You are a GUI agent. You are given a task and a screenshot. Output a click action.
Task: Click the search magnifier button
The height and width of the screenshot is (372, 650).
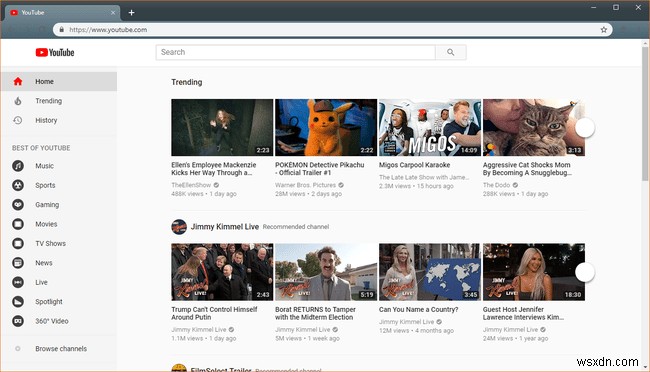pyautogui.click(x=451, y=52)
